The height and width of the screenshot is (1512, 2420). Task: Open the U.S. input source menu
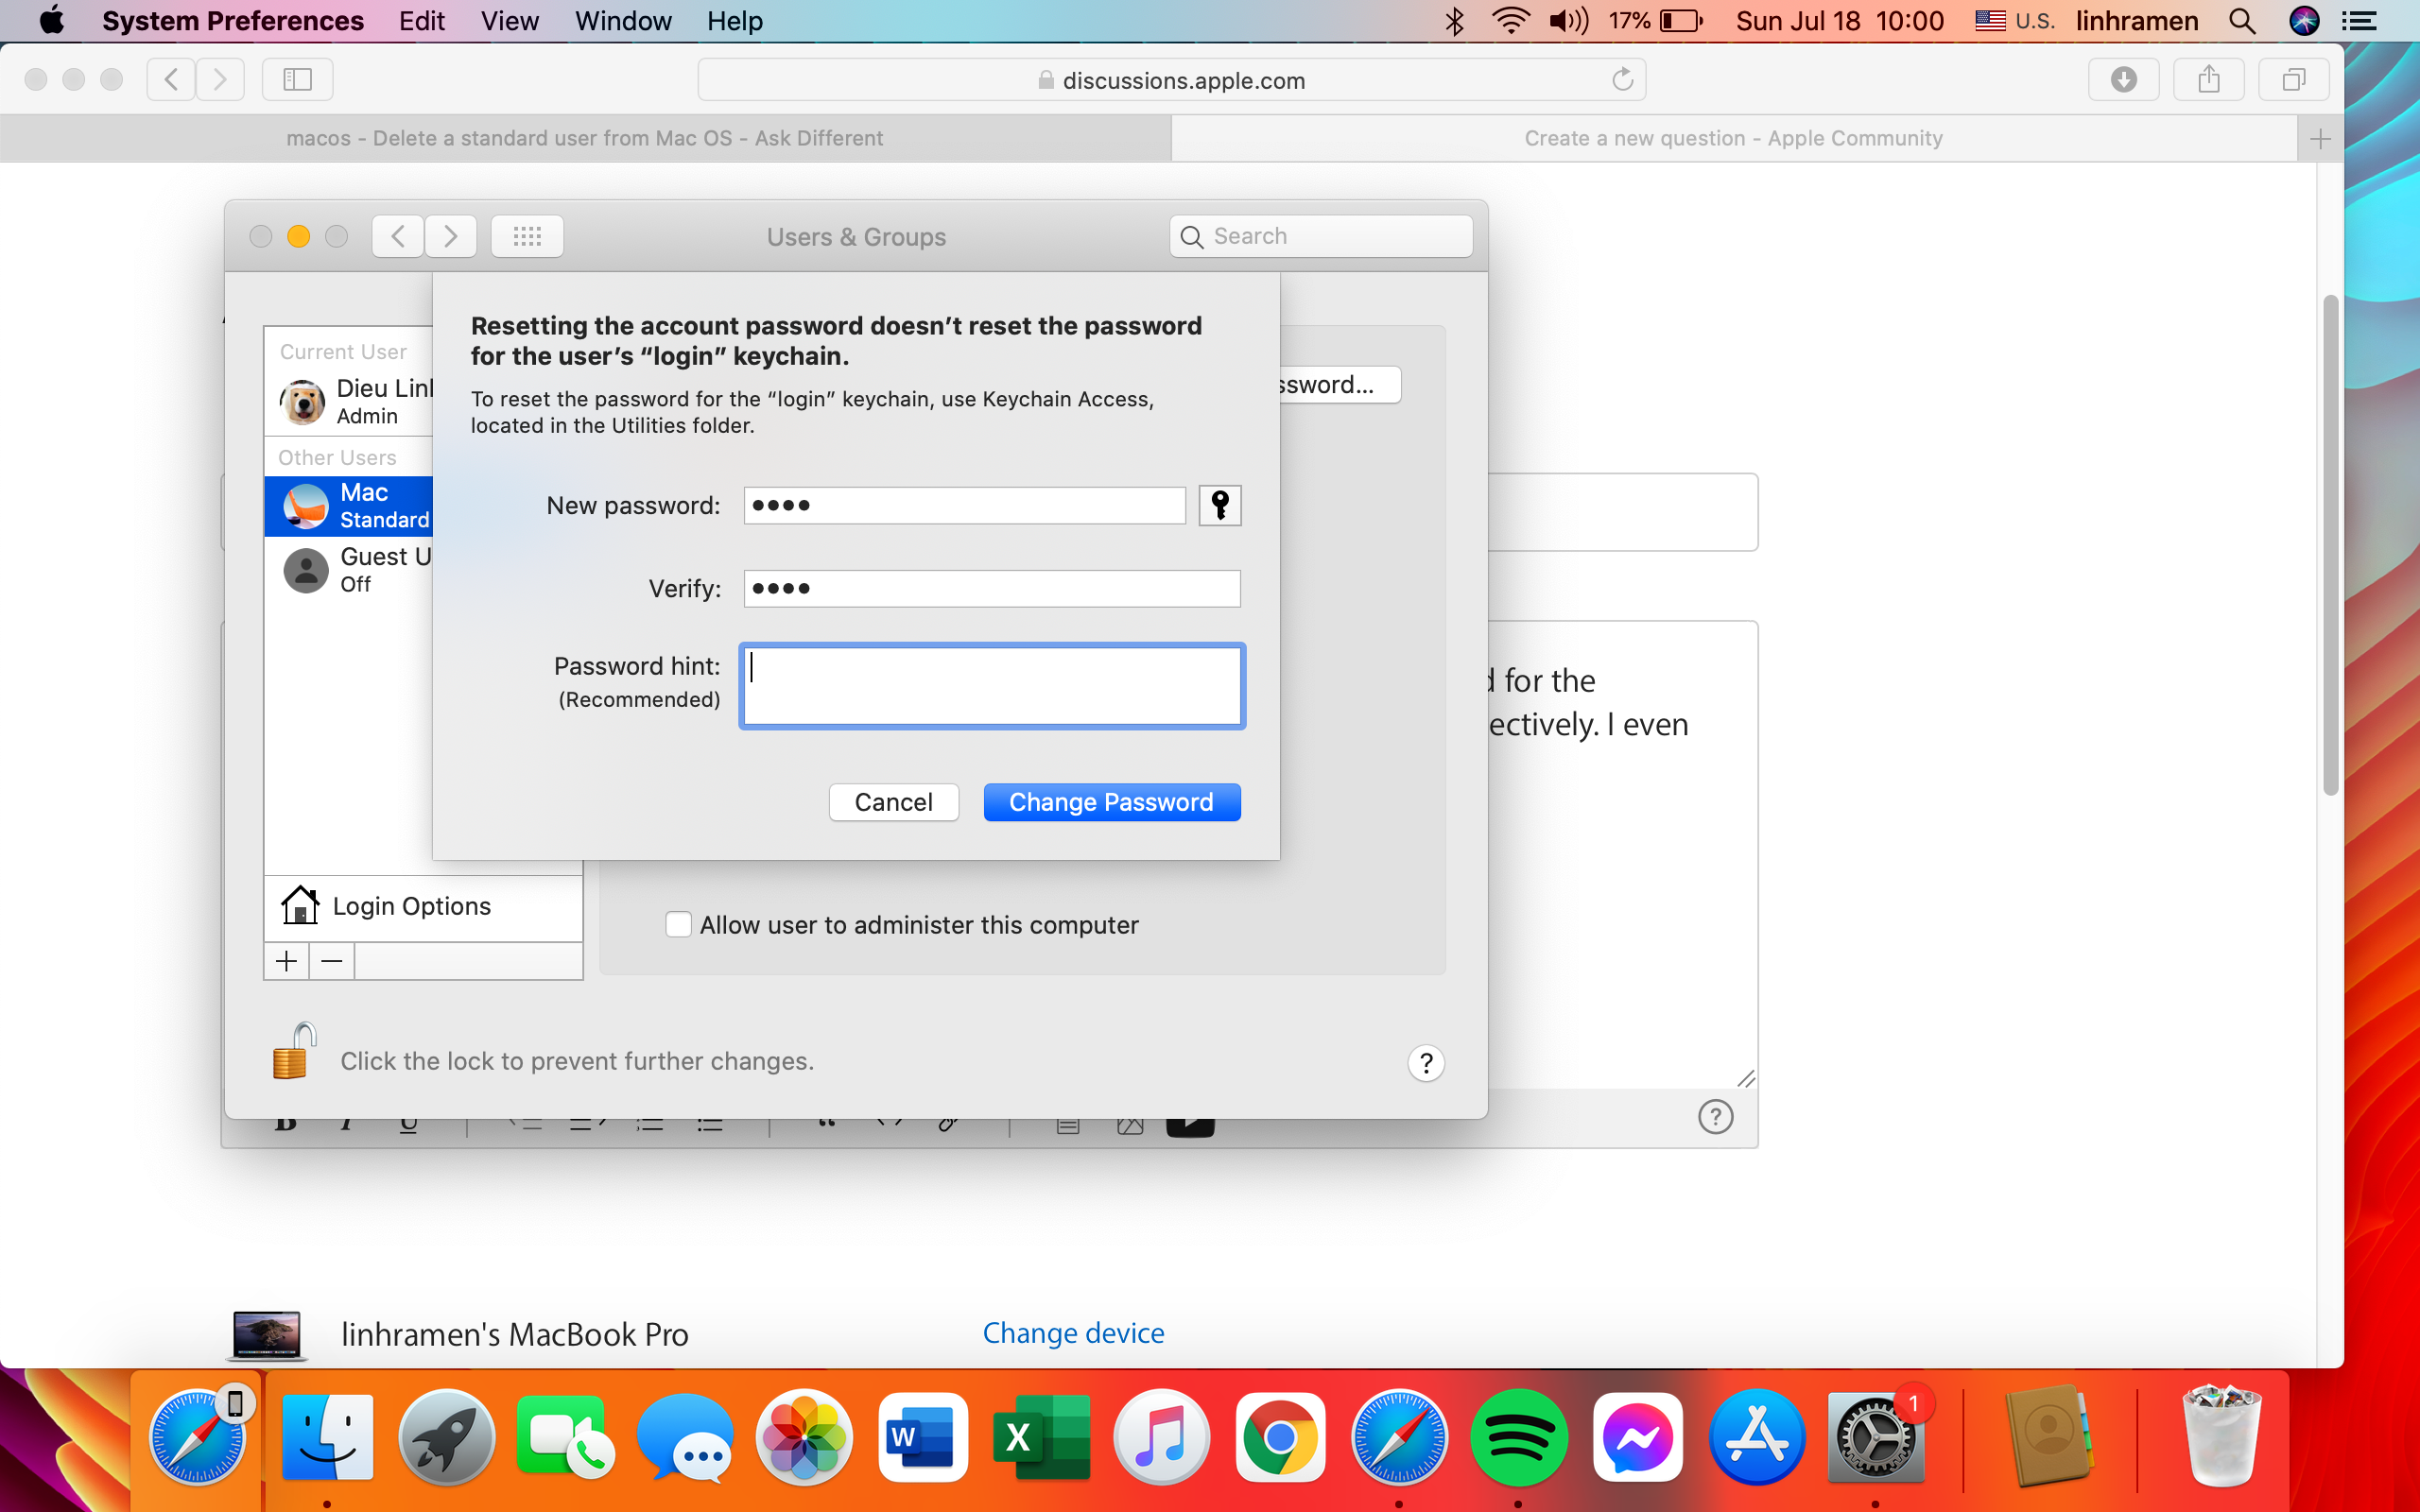(x=2014, y=20)
